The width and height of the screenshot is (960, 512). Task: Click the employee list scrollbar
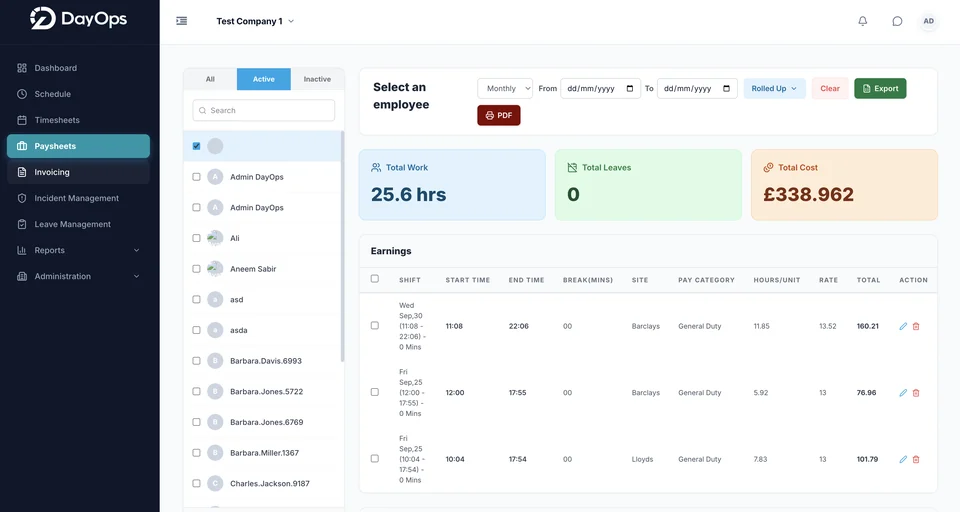pos(342,245)
